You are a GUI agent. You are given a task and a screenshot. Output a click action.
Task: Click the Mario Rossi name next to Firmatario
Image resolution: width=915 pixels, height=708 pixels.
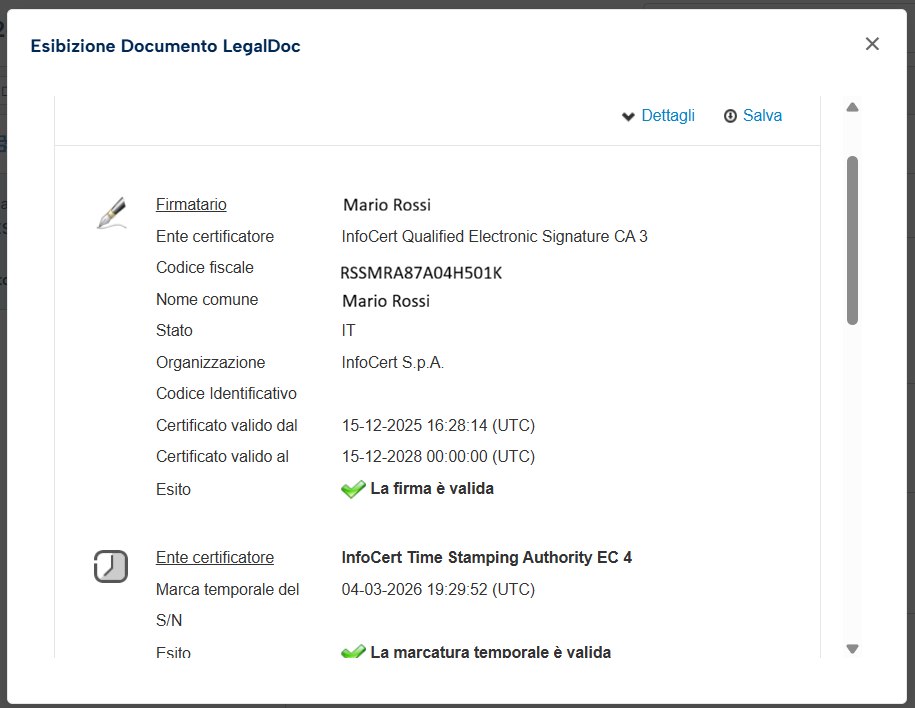[x=387, y=205]
